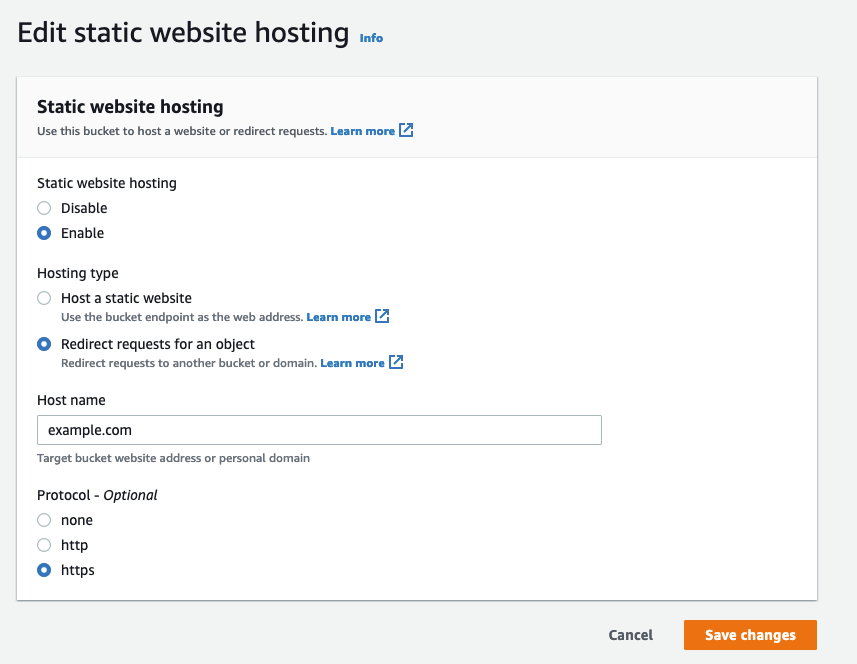
Task: Click inside the Host name field showing example.com
Action: point(318,429)
